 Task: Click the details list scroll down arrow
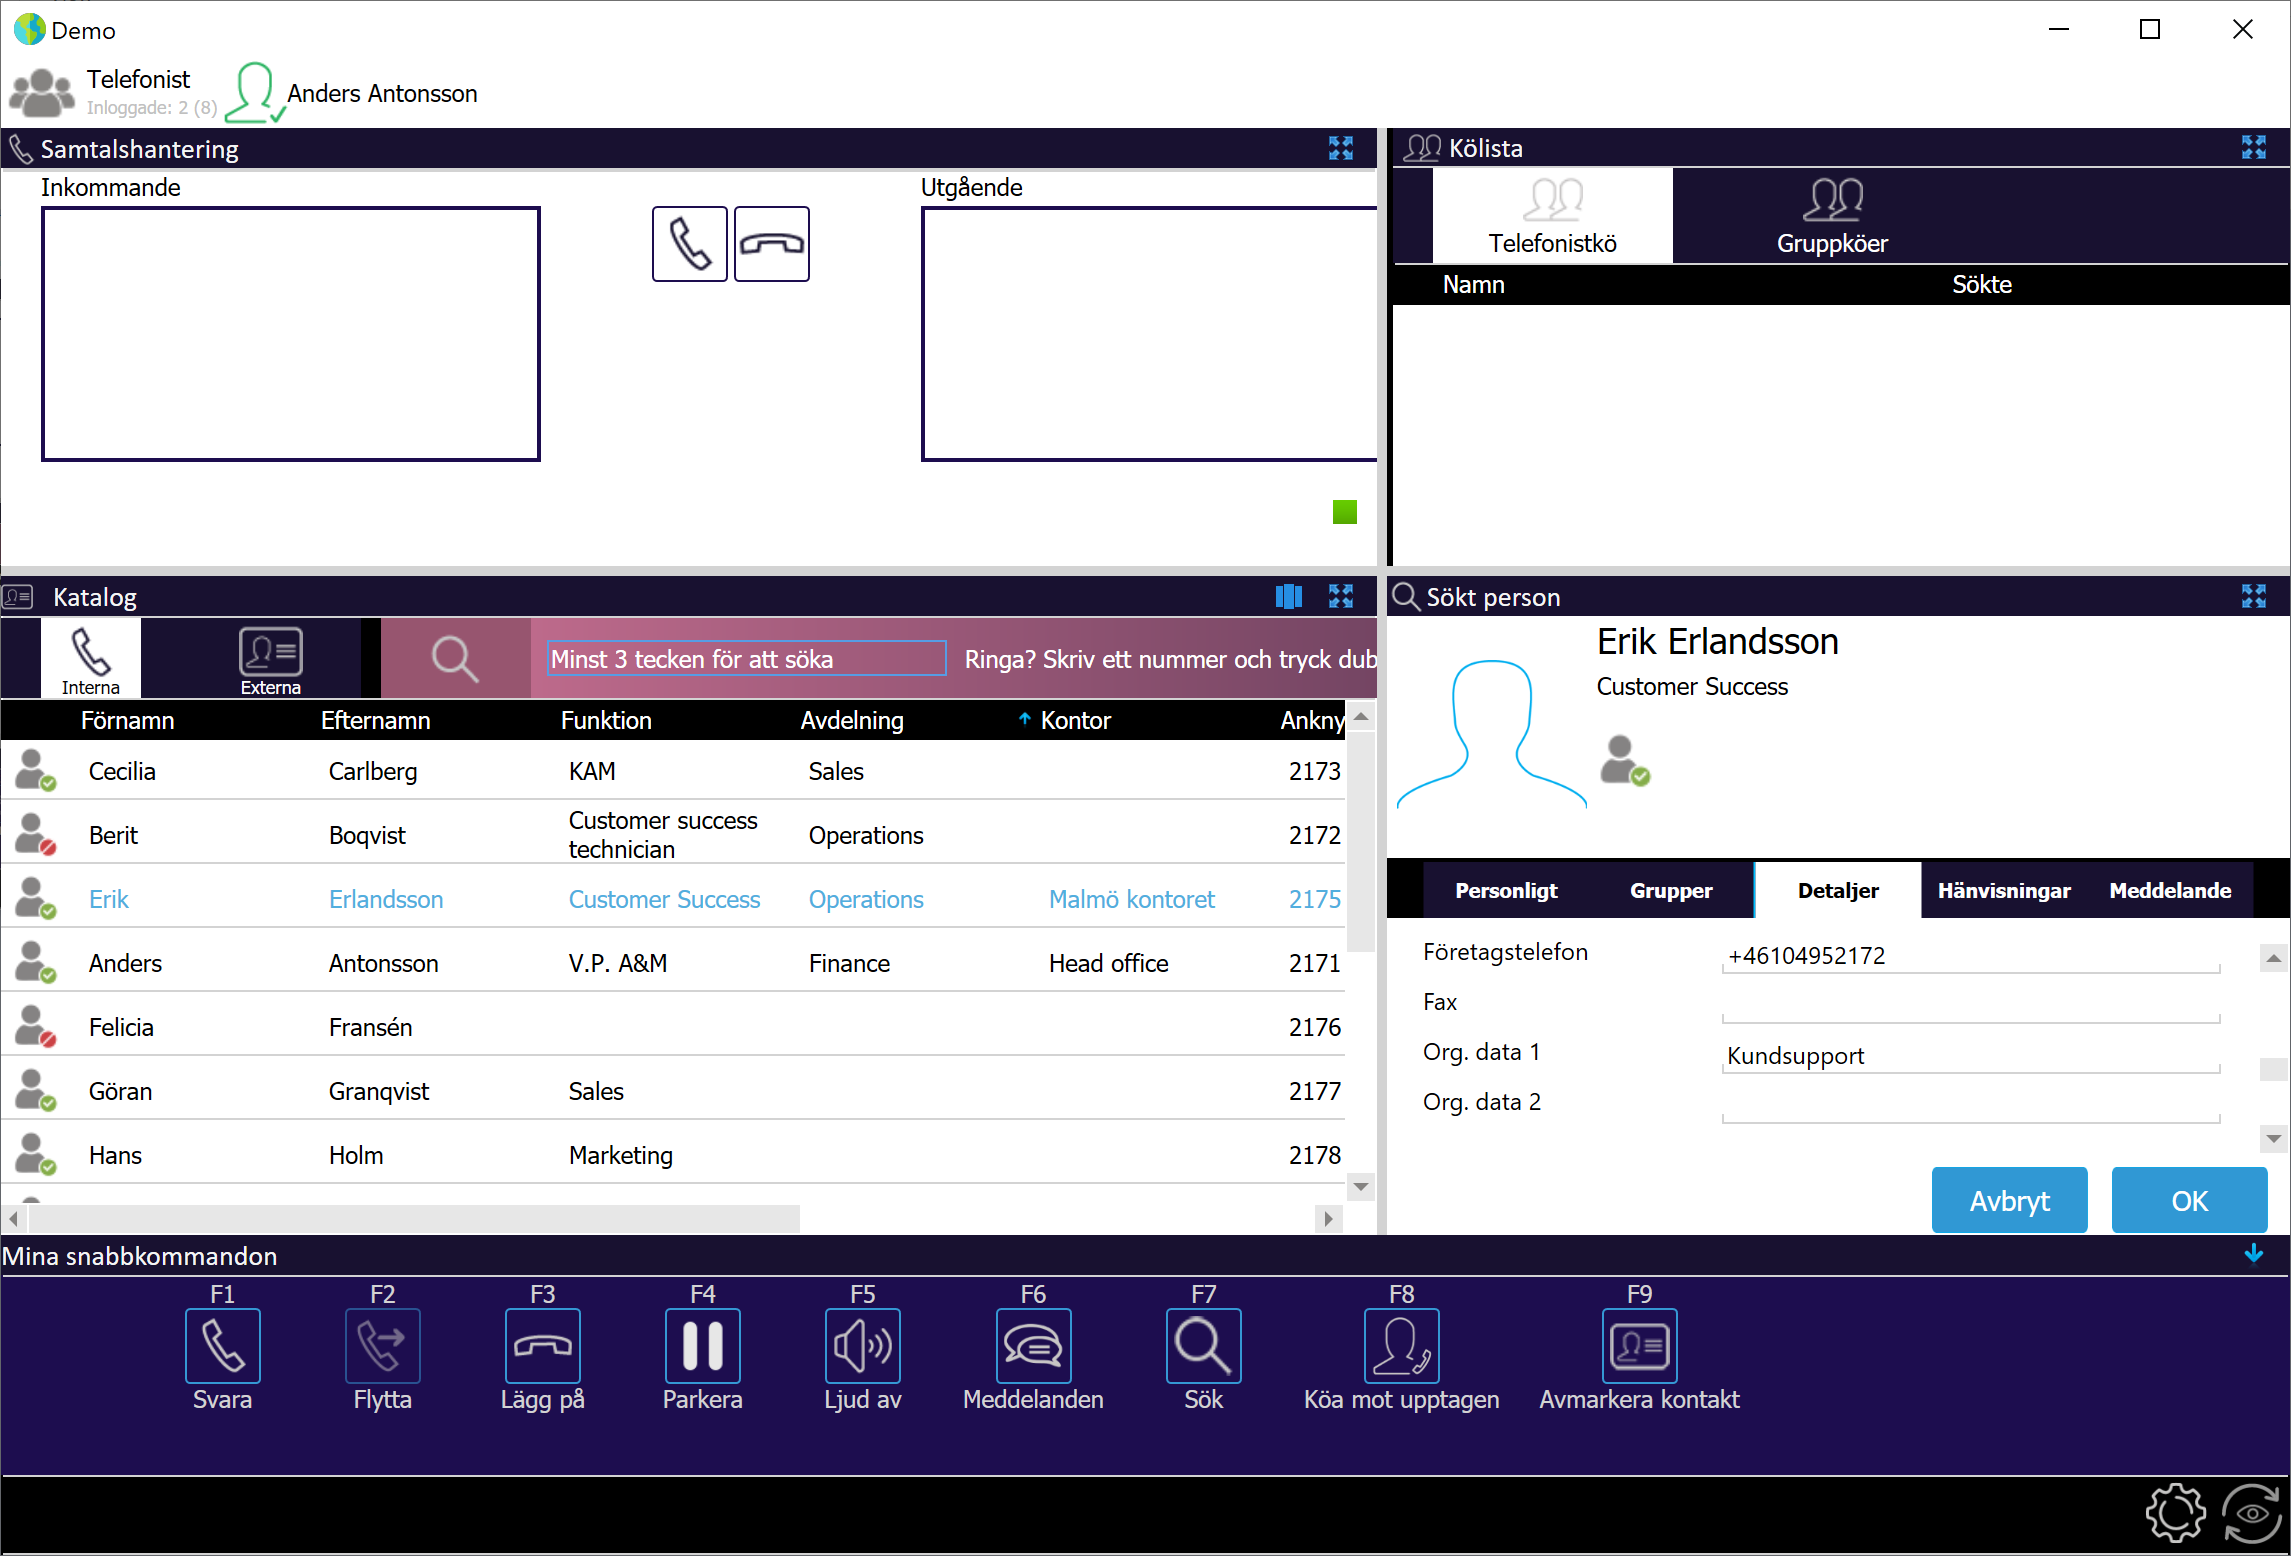[x=2273, y=1138]
